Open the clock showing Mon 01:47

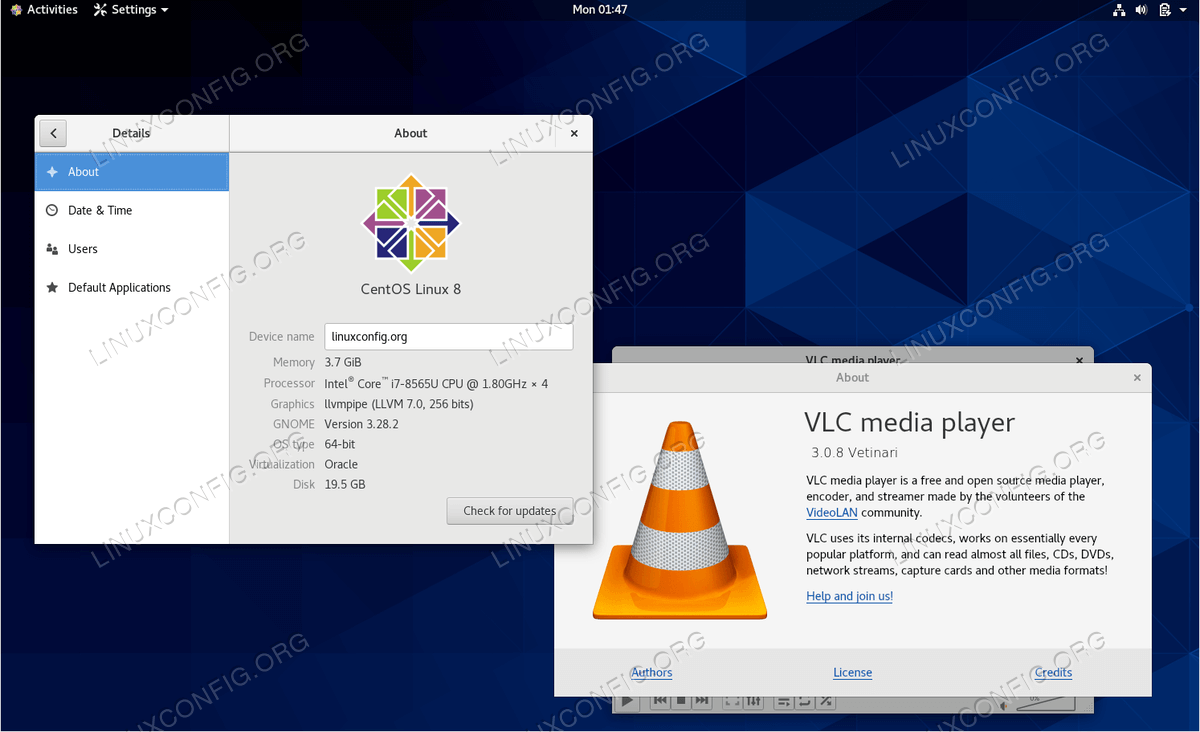(x=600, y=10)
